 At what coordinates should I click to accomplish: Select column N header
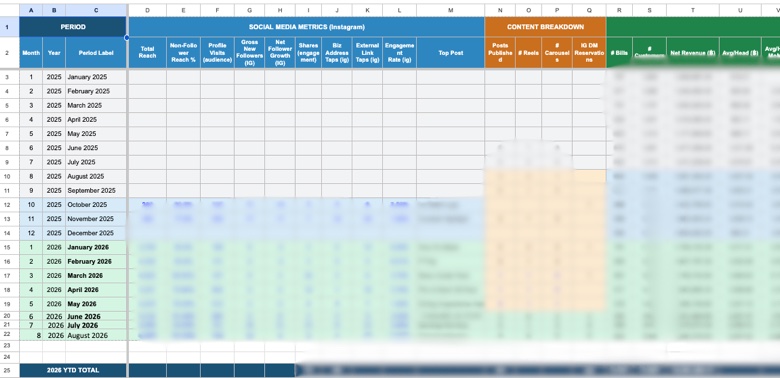click(500, 10)
